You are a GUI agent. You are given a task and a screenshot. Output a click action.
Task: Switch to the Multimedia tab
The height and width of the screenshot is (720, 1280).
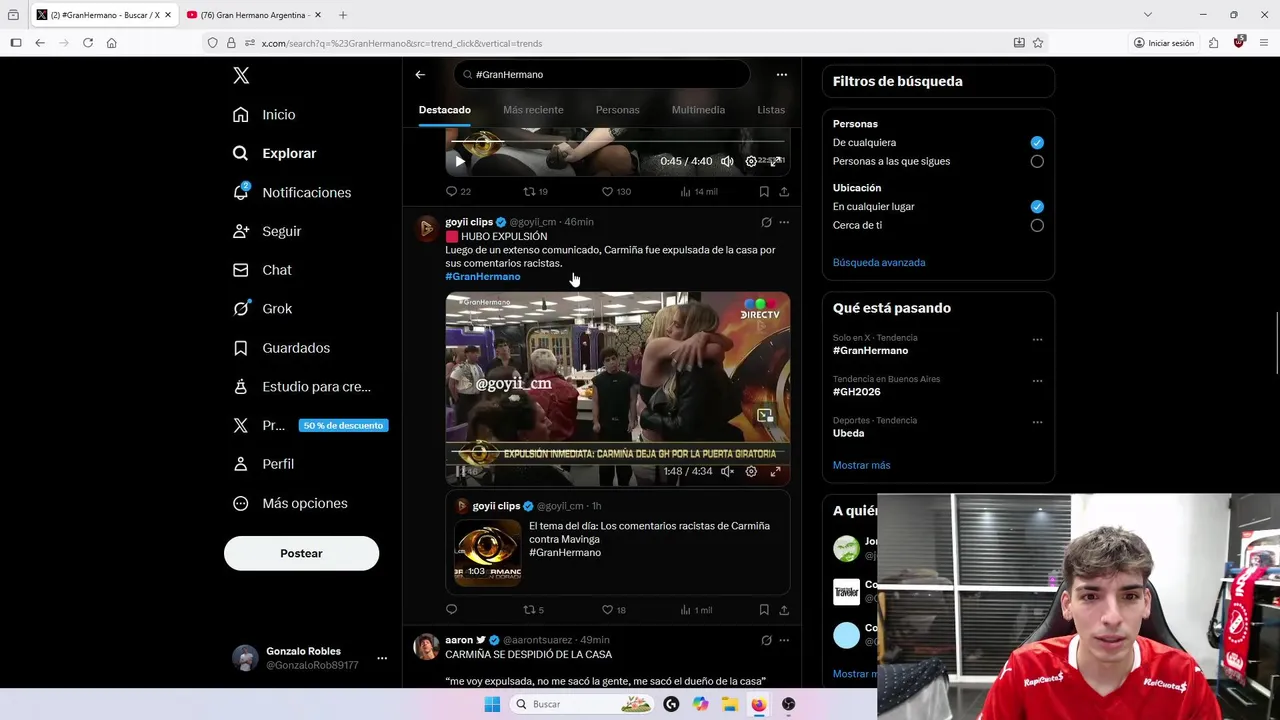[x=698, y=110]
